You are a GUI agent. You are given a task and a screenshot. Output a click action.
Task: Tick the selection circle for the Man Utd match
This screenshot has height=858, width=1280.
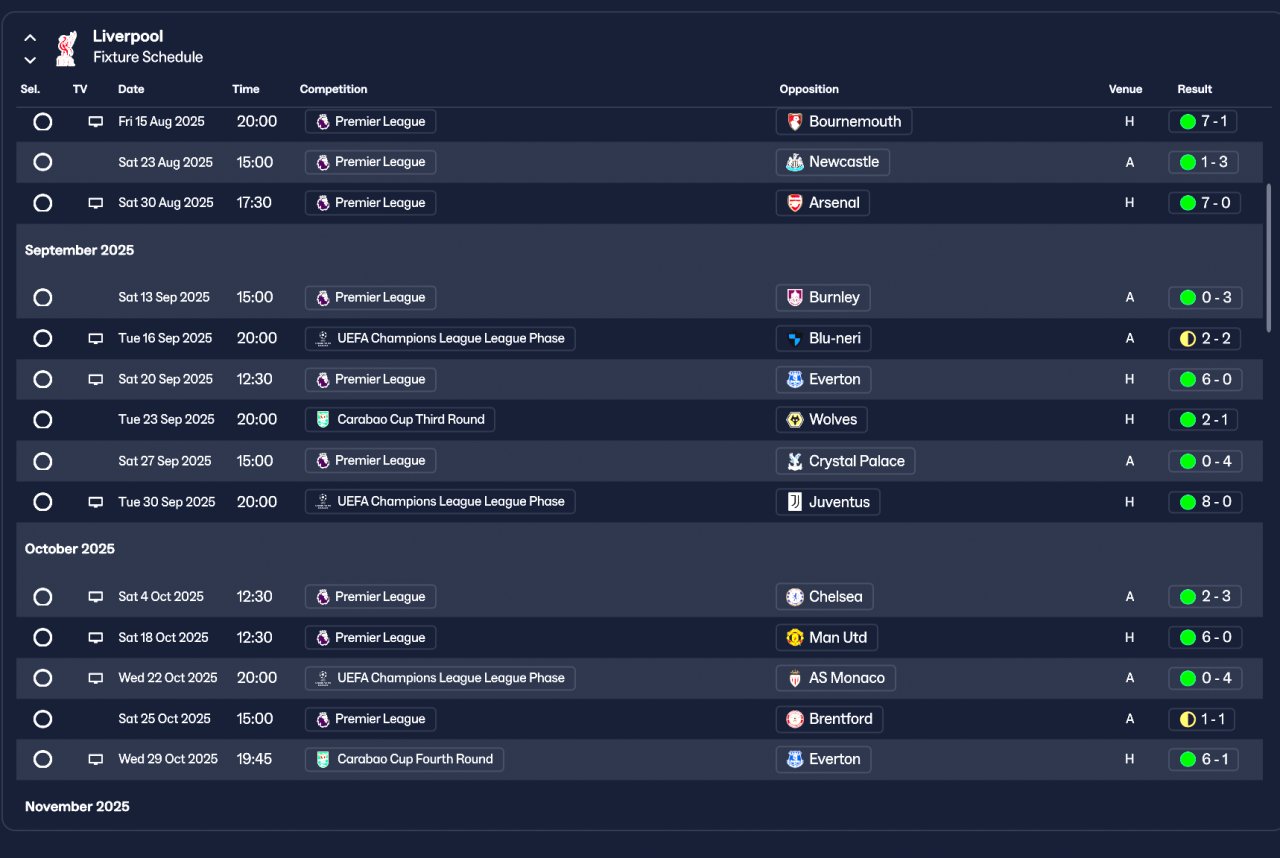click(x=42, y=638)
